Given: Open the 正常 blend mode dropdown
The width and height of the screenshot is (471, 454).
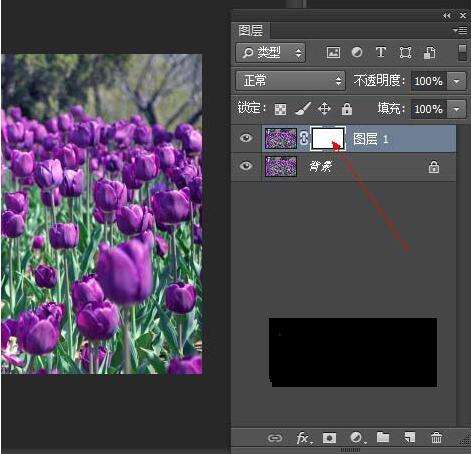Looking at the screenshot, I should (x=290, y=81).
